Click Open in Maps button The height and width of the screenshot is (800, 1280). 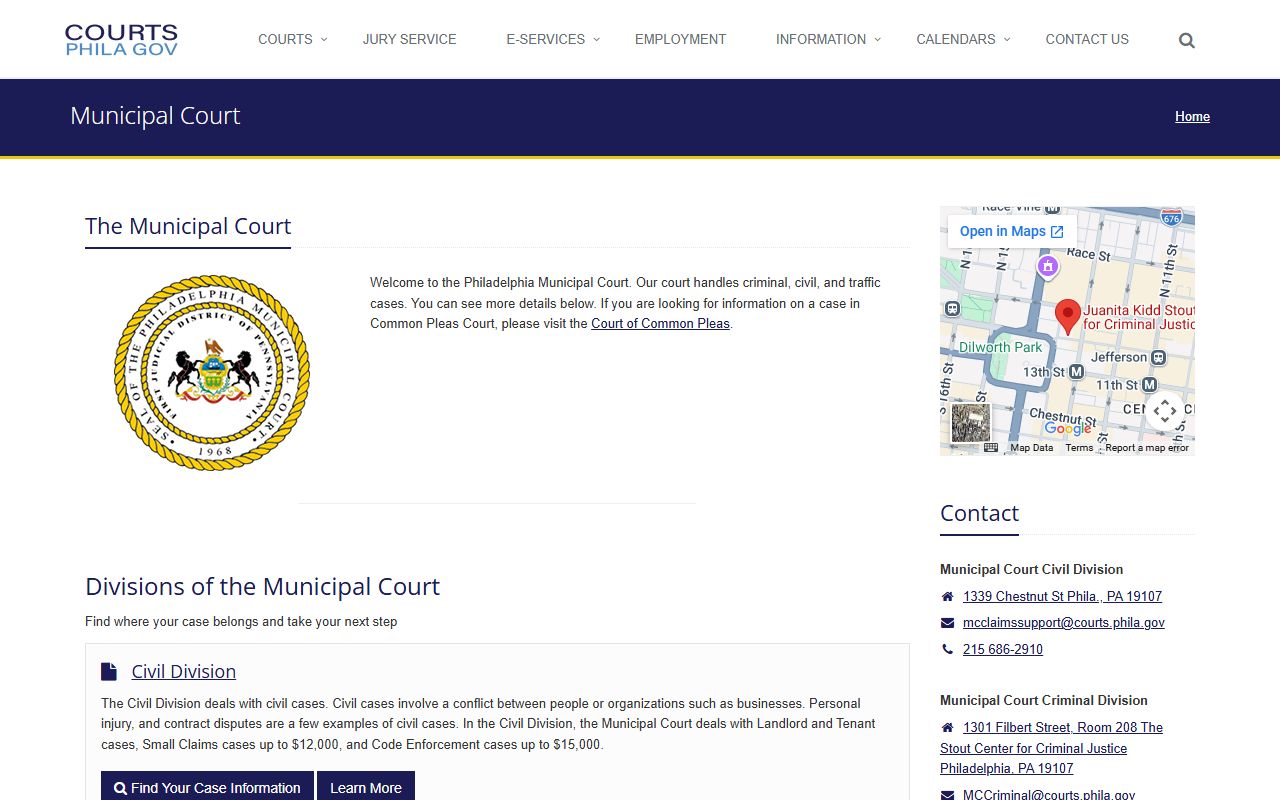pyautogui.click(x=1012, y=231)
